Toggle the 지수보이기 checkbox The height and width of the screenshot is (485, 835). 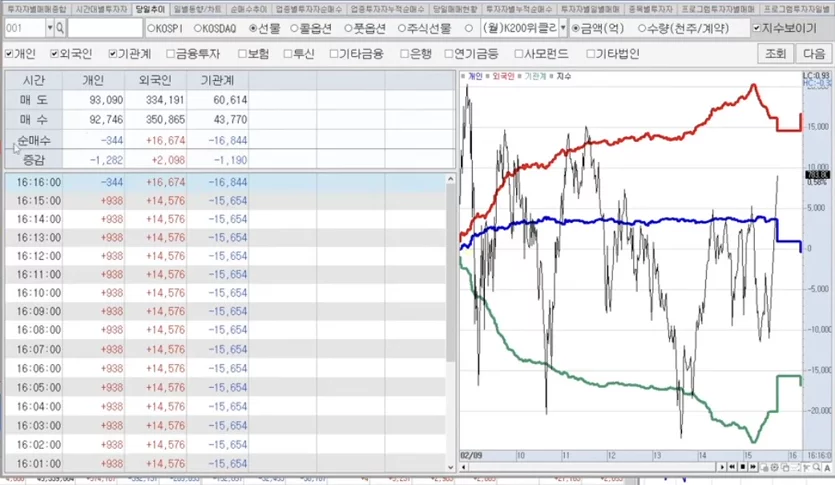click(757, 28)
